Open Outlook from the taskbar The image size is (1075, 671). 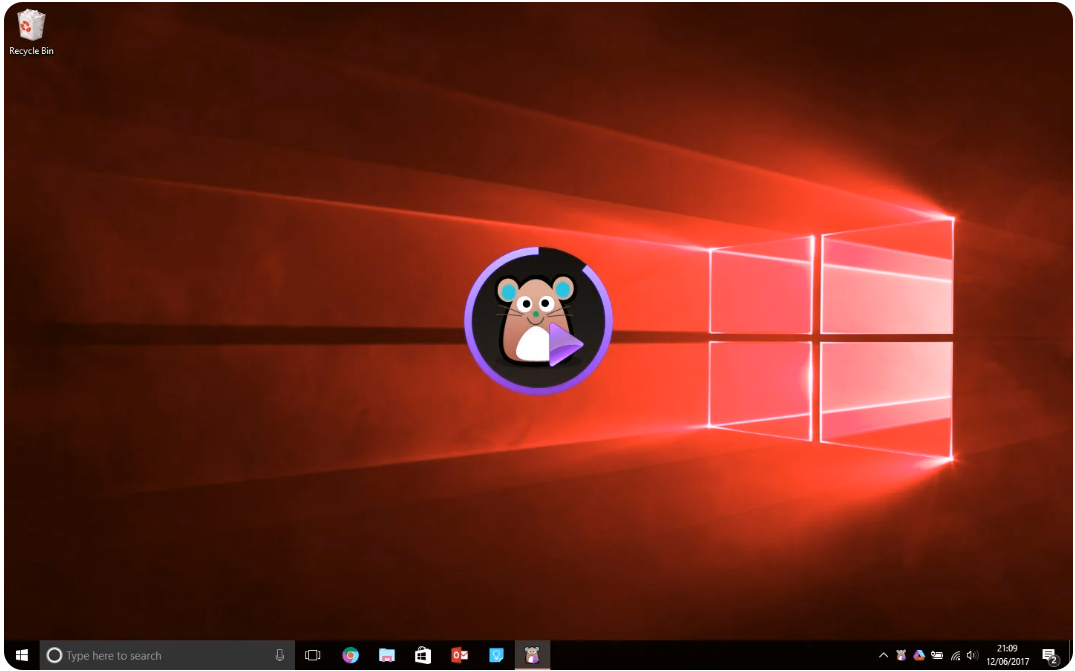pyautogui.click(x=459, y=655)
